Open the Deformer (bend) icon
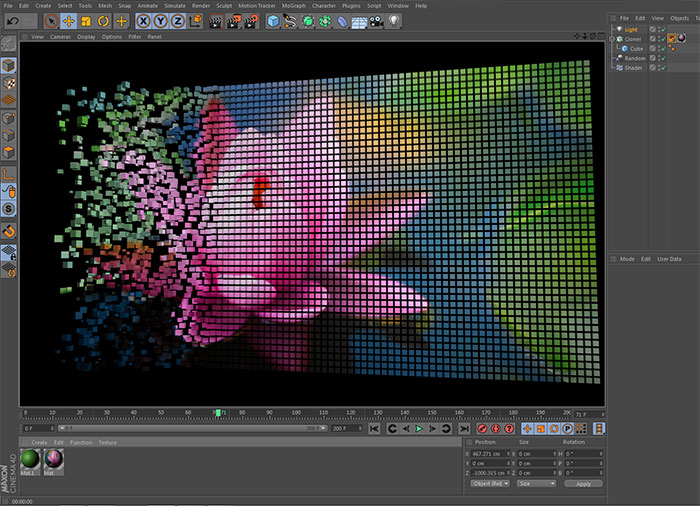Screen dimensions: 700x506 (342, 21)
